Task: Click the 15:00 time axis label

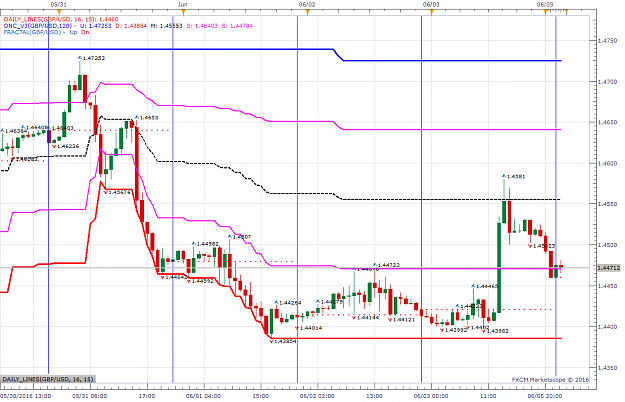Action: (261, 396)
